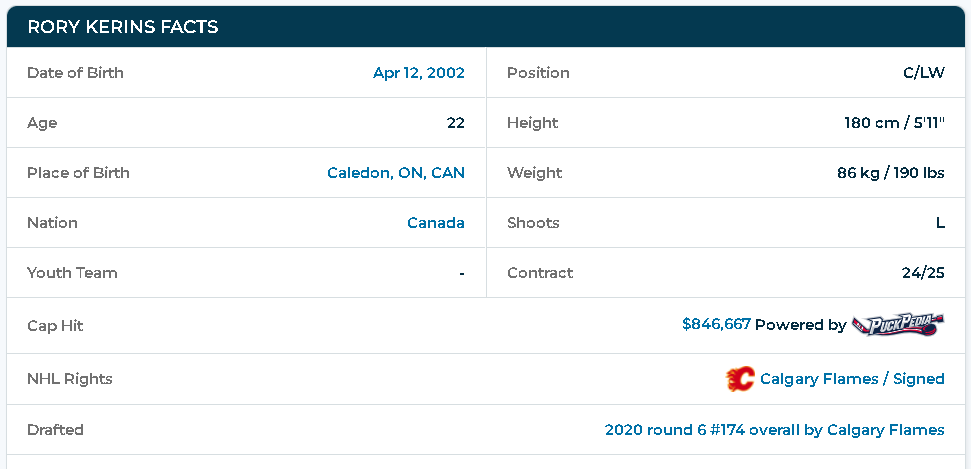Open the Caledon, ON, CAN birthplace link
971x469 pixels.
click(x=396, y=172)
